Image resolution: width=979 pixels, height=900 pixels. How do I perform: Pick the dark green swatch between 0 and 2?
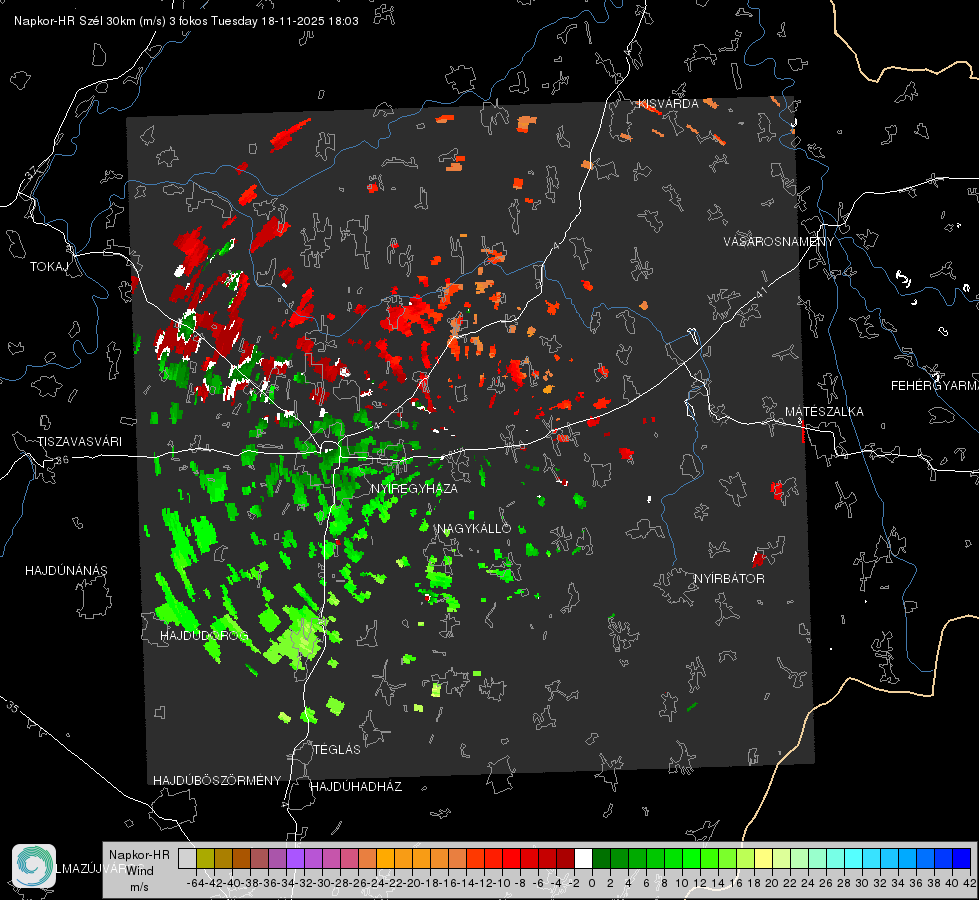click(x=601, y=858)
